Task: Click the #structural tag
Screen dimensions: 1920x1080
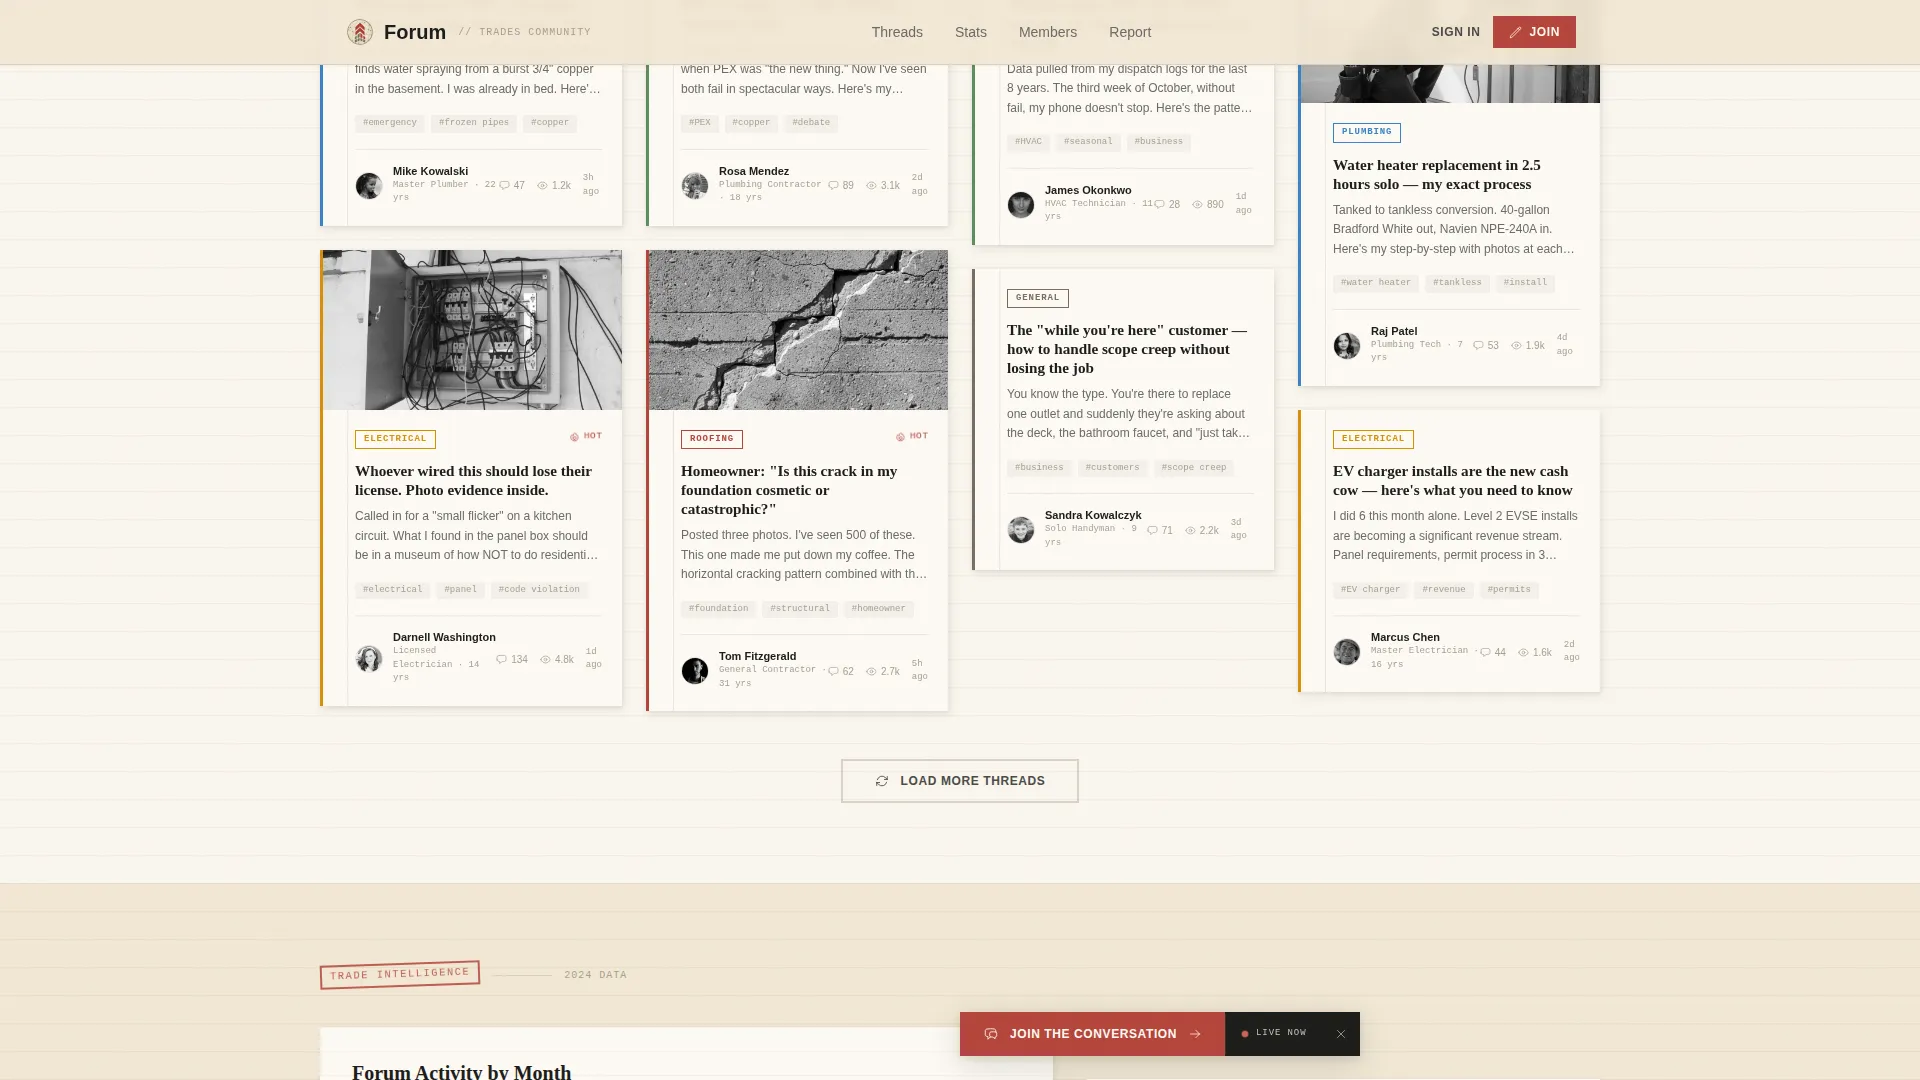Action: point(800,609)
